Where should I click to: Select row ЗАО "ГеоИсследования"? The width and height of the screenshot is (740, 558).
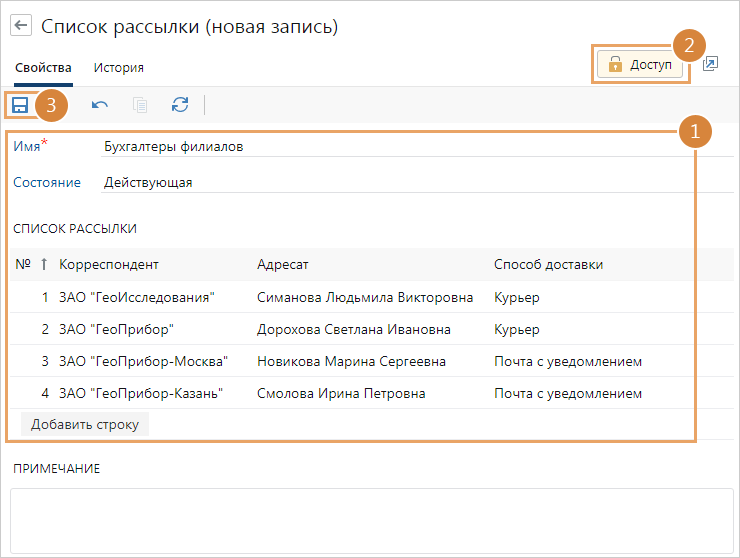pos(137,297)
